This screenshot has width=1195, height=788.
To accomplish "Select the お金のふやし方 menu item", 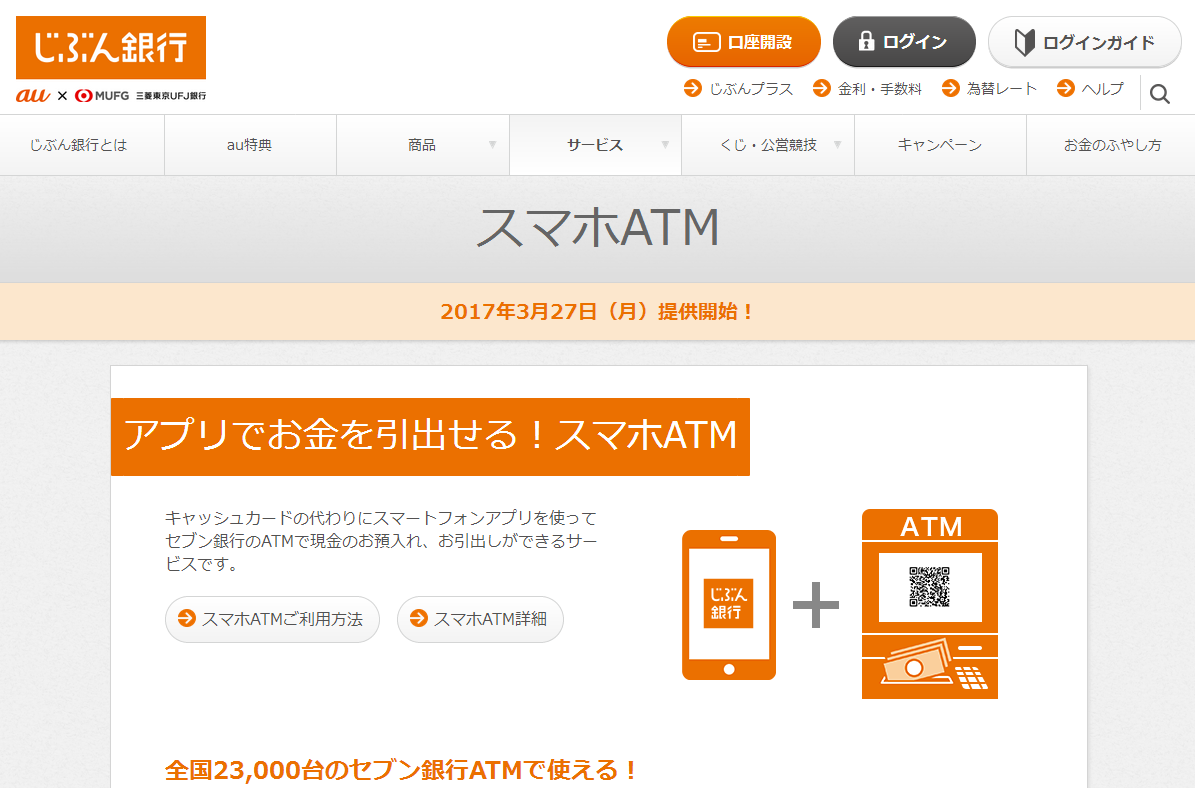I will pos(1111,145).
